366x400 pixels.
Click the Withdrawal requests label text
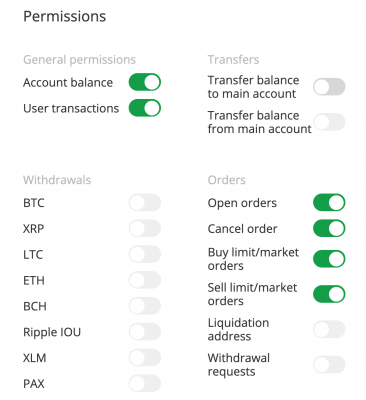pos(239,365)
